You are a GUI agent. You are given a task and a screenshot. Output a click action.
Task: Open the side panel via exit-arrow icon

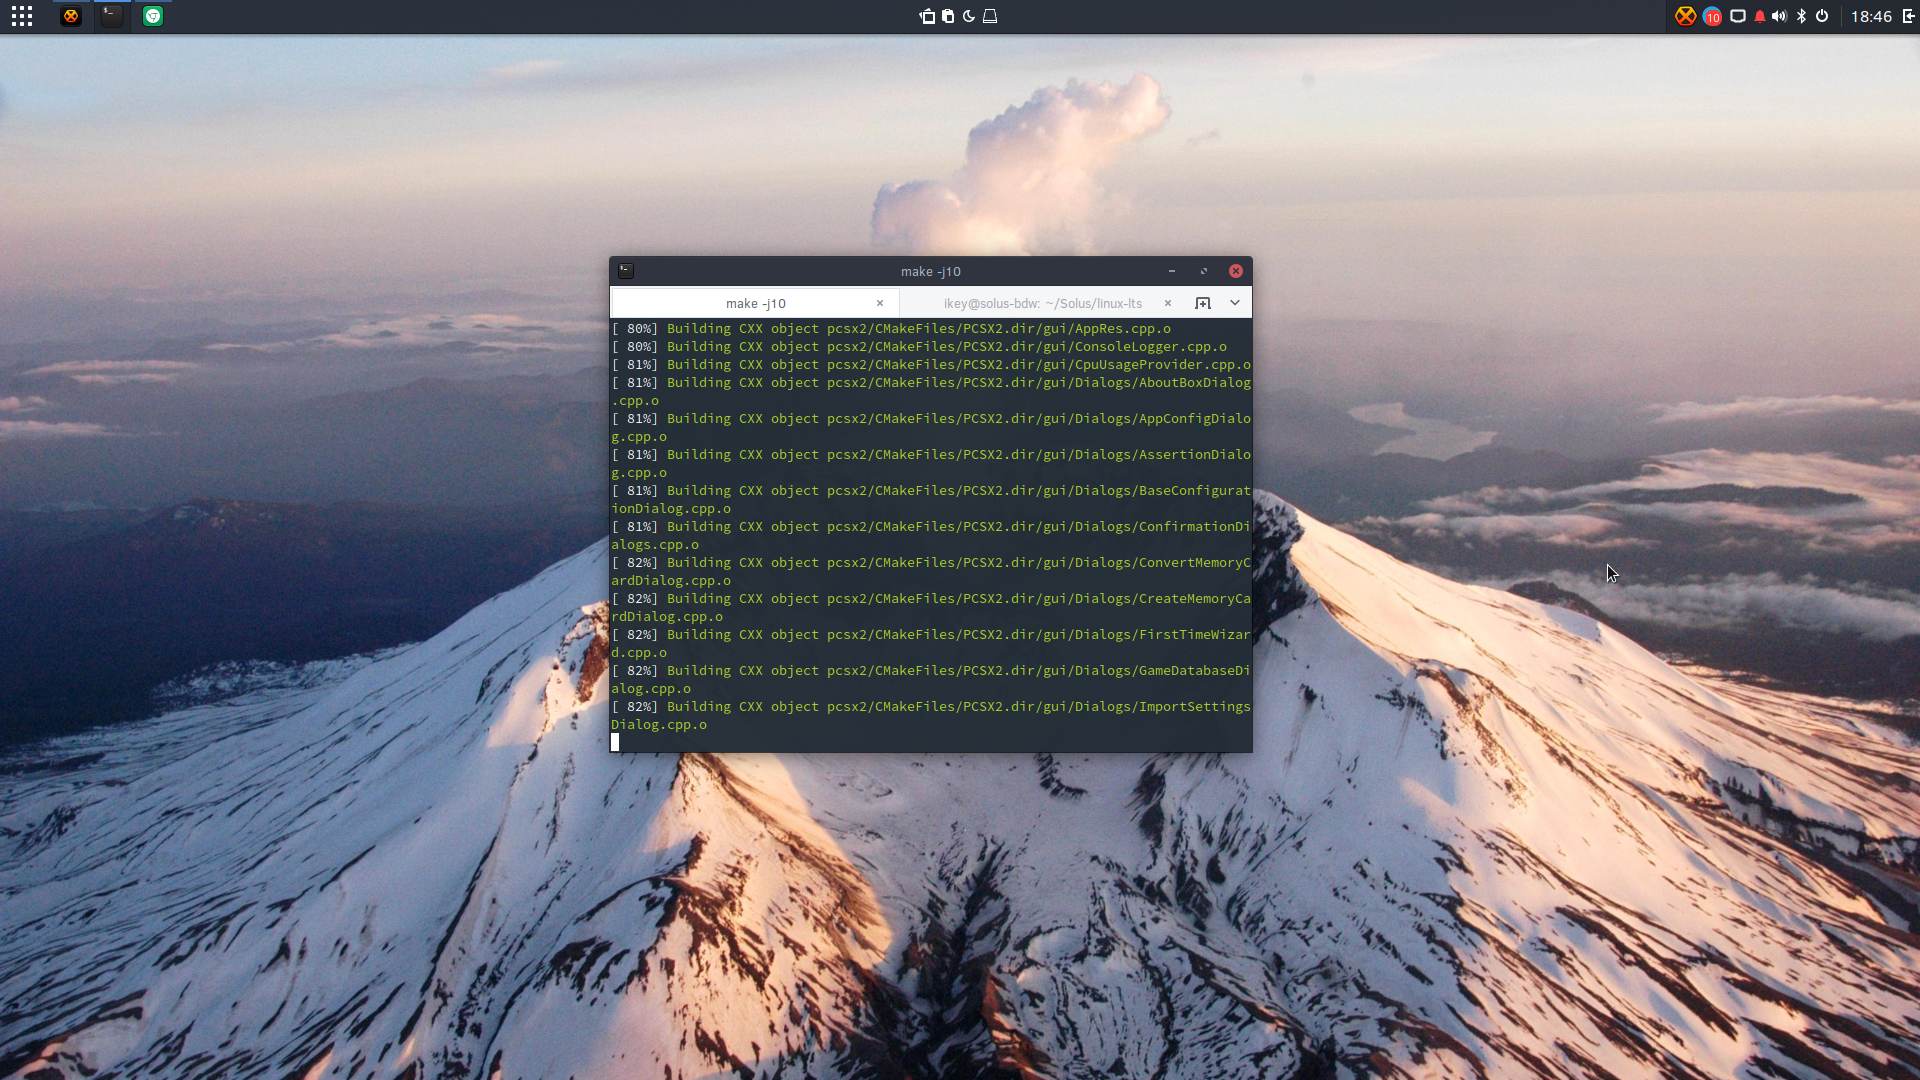pos(1908,16)
